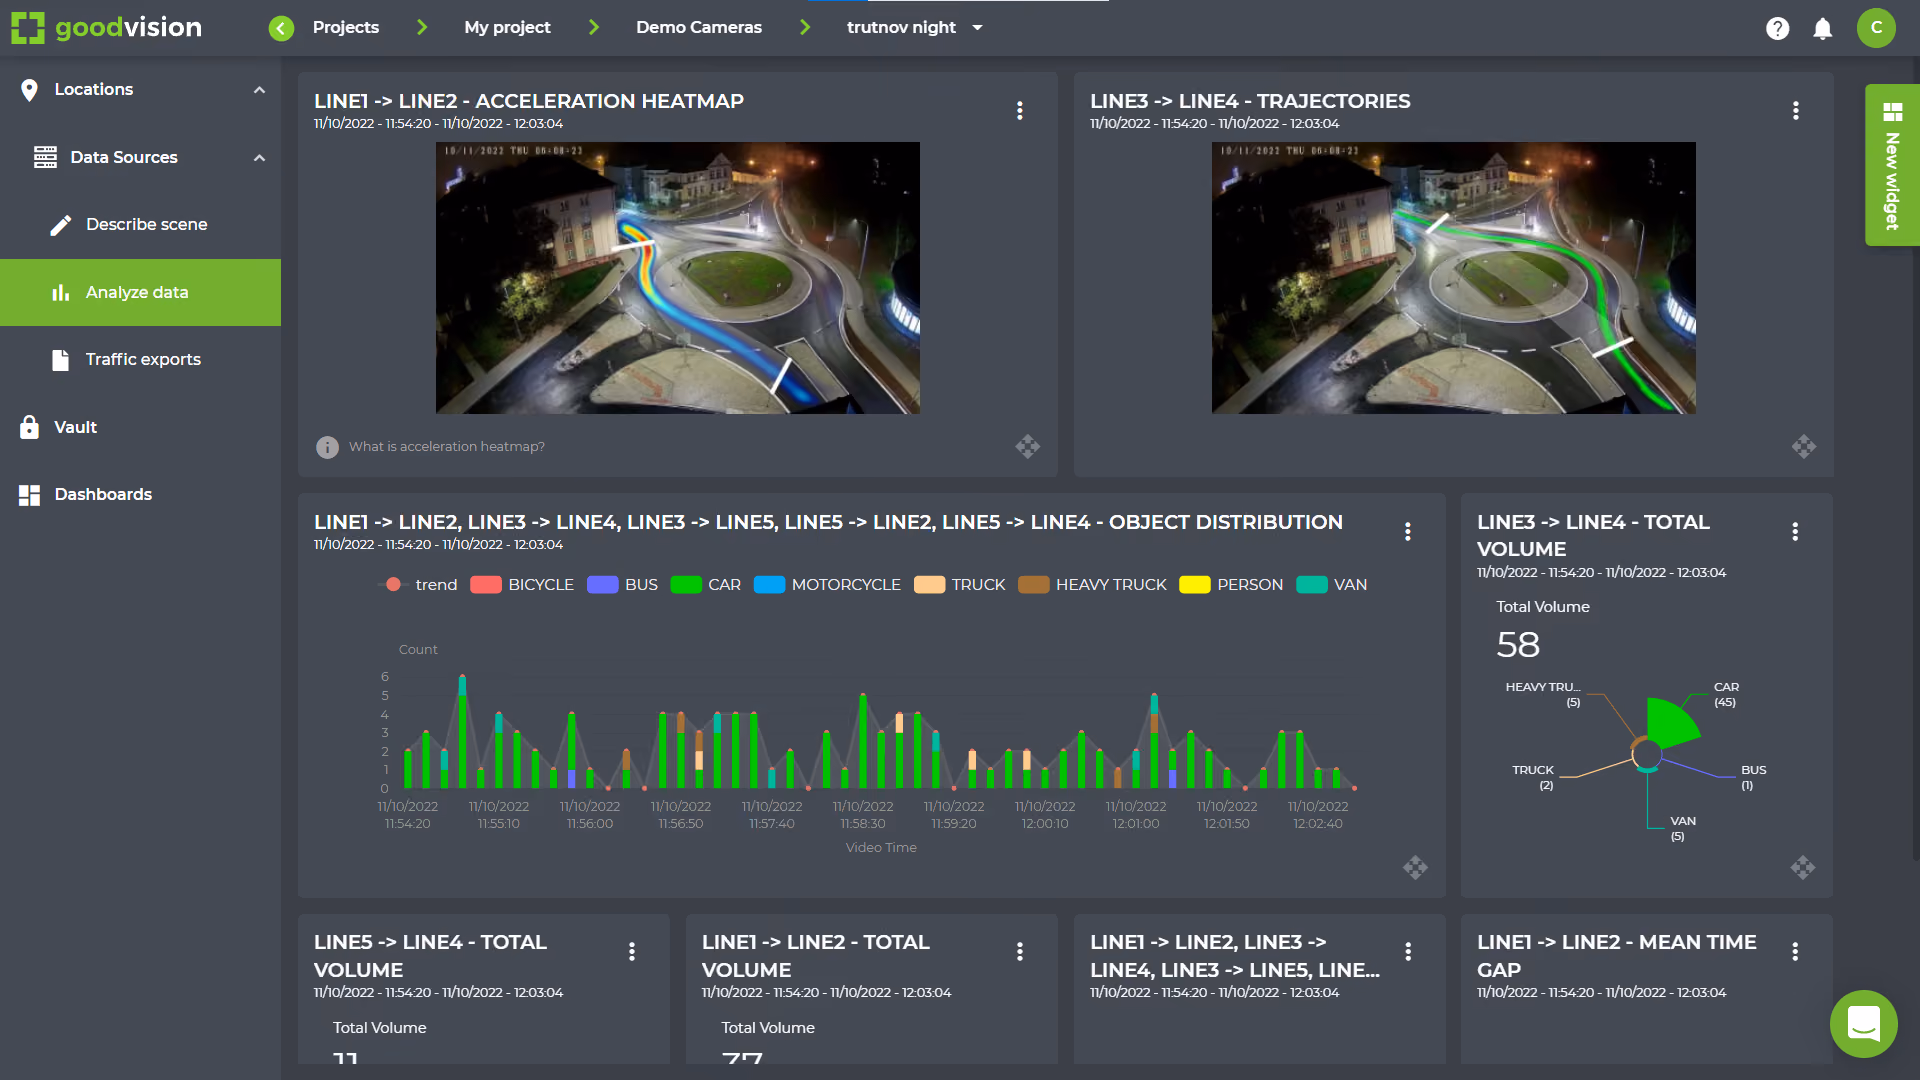Click the move handle of the trajectories widget
Screen dimensions: 1920x1080
tap(1803, 446)
